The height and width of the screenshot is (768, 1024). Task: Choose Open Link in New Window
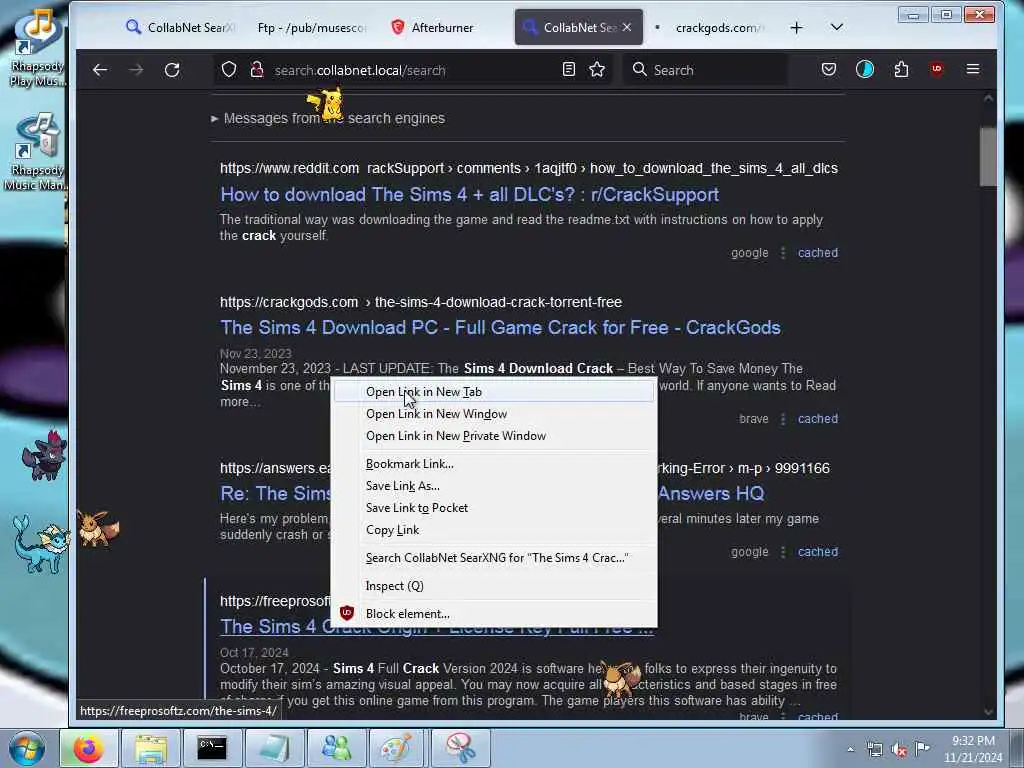[x=494, y=414]
